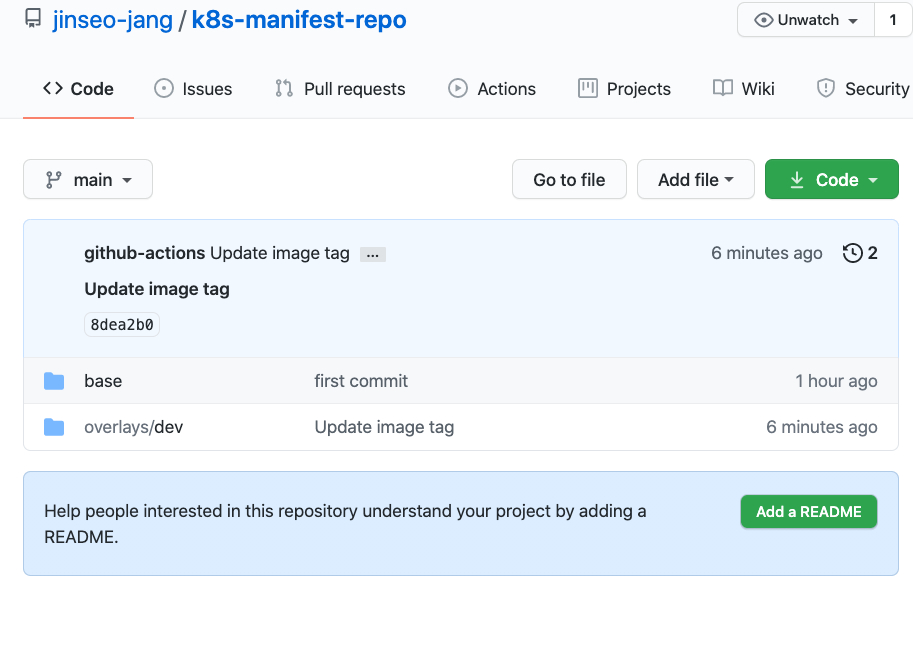Switch to the Wiki tab
913x646 pixels.
pyautogui.click(x=744, y=89)
